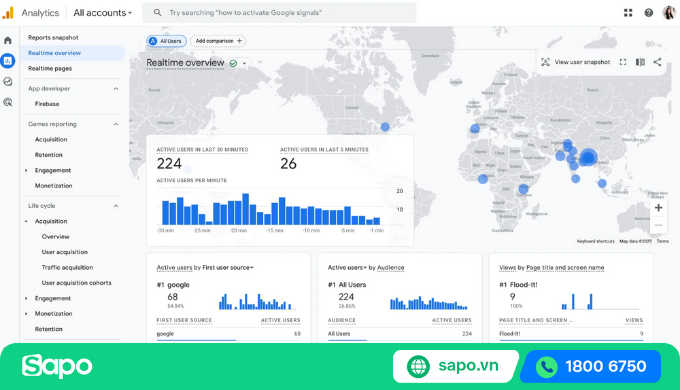This screenshot has width=680, height=390.
Task: Click the search magnifier icon
Action: (157, 13)
